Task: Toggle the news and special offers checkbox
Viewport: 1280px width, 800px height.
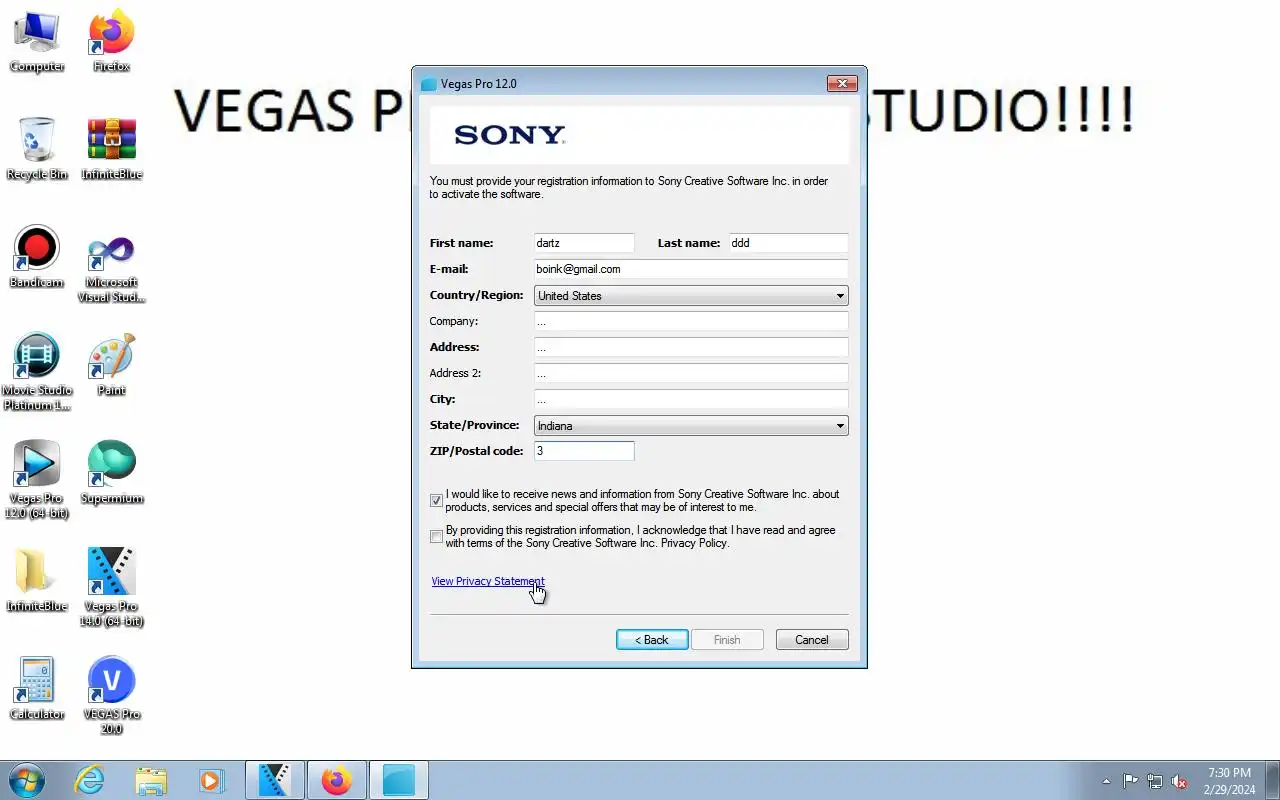Action: pos(436,500)
